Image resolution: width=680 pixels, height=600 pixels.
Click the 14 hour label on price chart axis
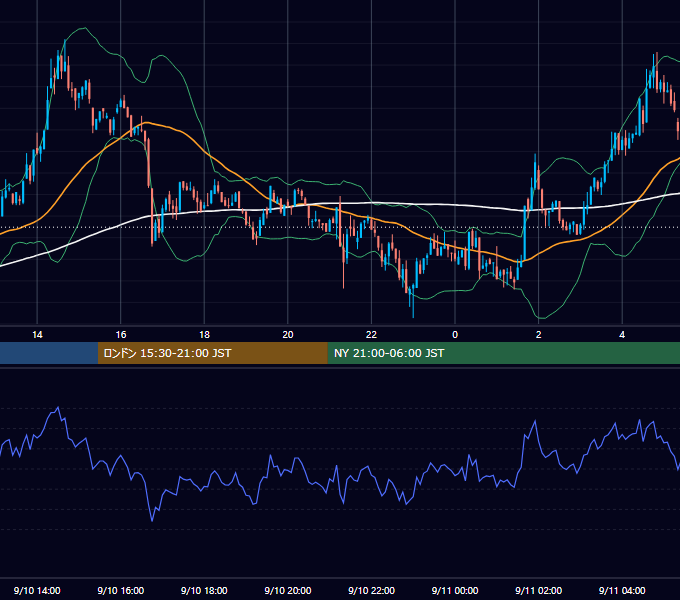pyautogui.click(x=37, y=335)
